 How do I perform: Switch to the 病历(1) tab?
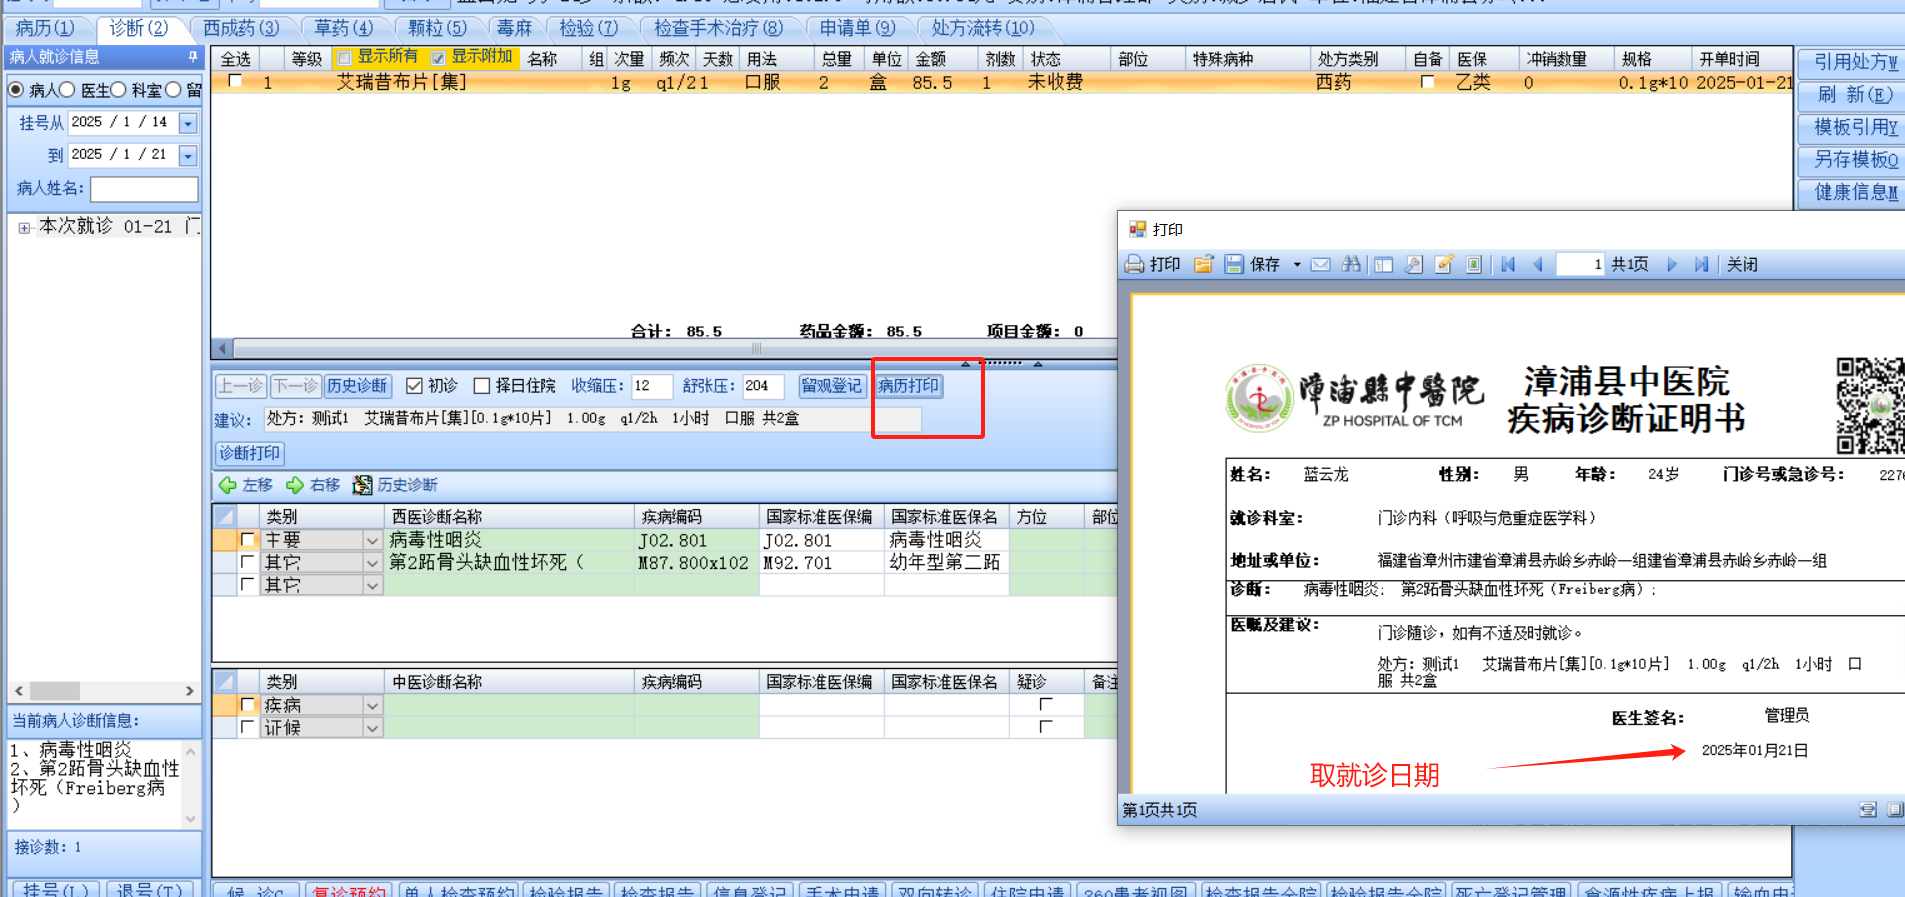click(x=45, y=28)
